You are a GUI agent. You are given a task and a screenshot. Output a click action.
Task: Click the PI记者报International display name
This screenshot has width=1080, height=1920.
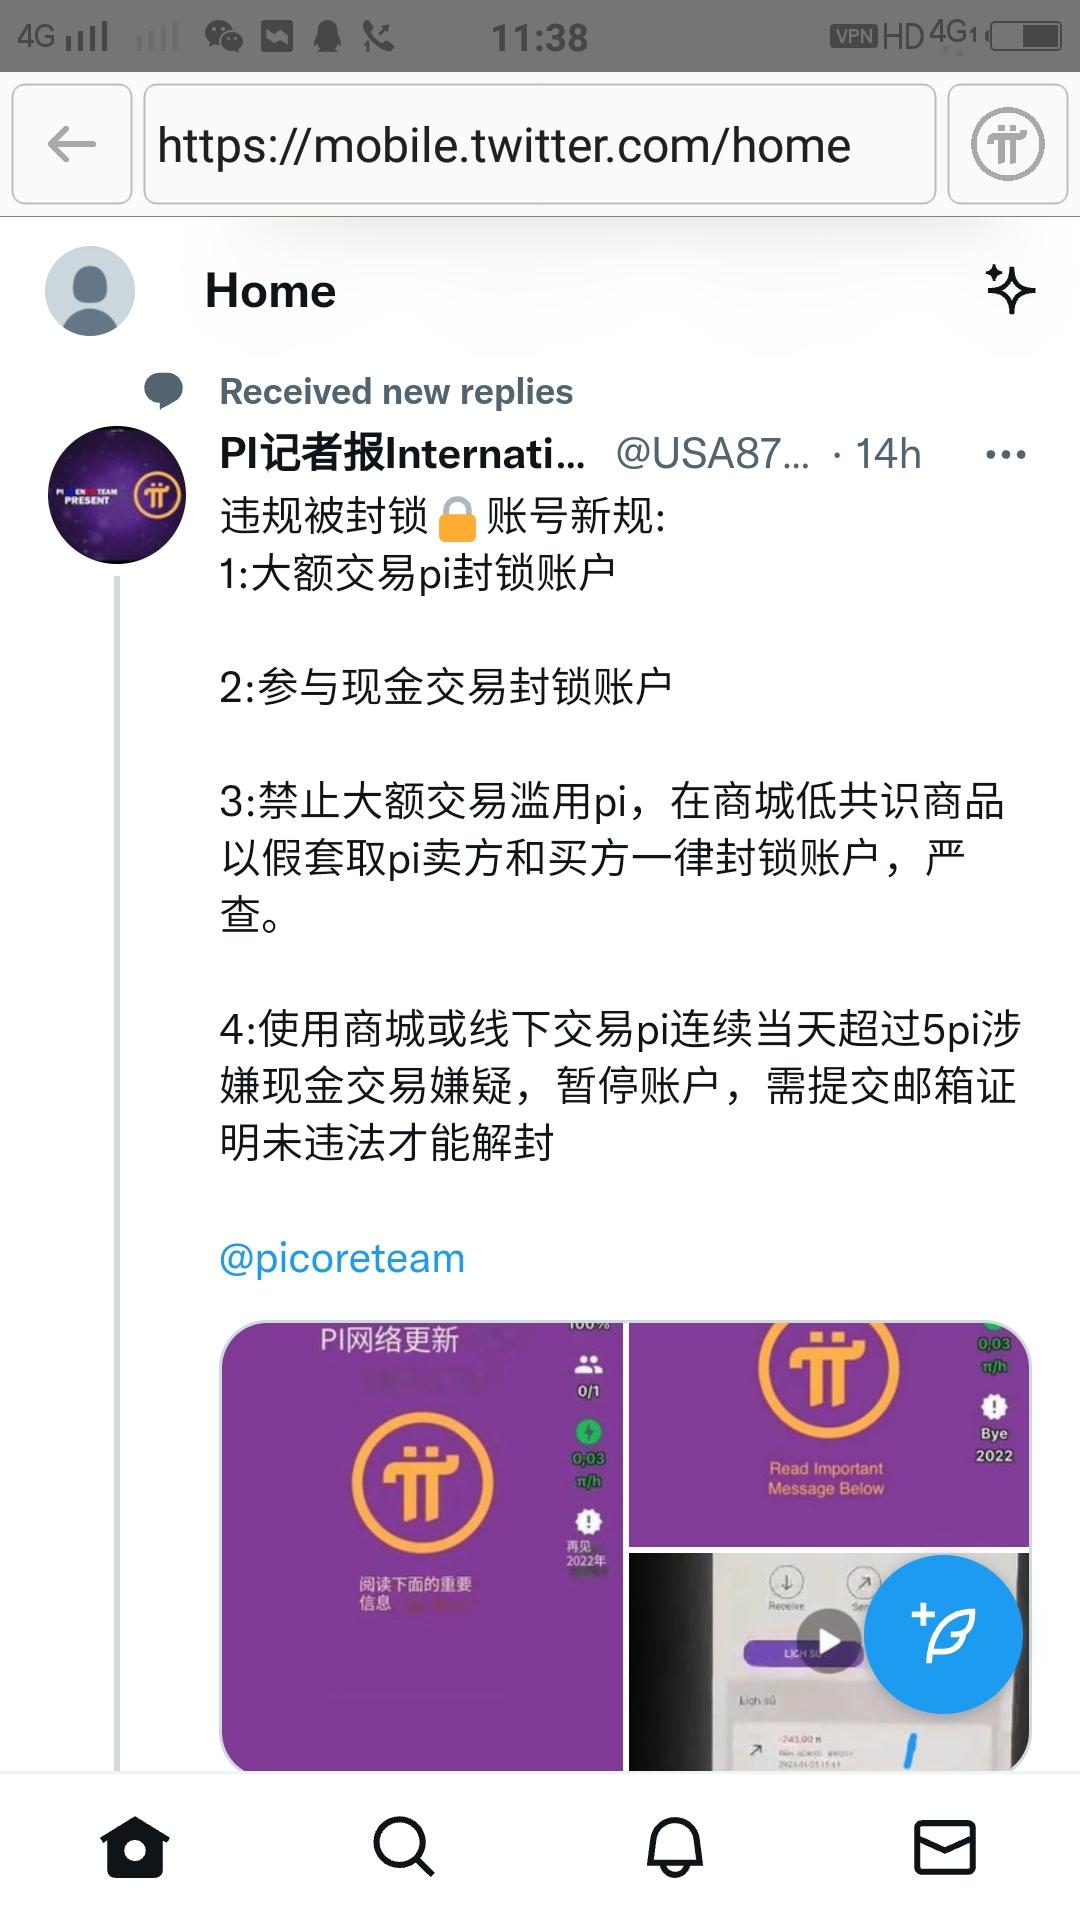coord(402,454)
